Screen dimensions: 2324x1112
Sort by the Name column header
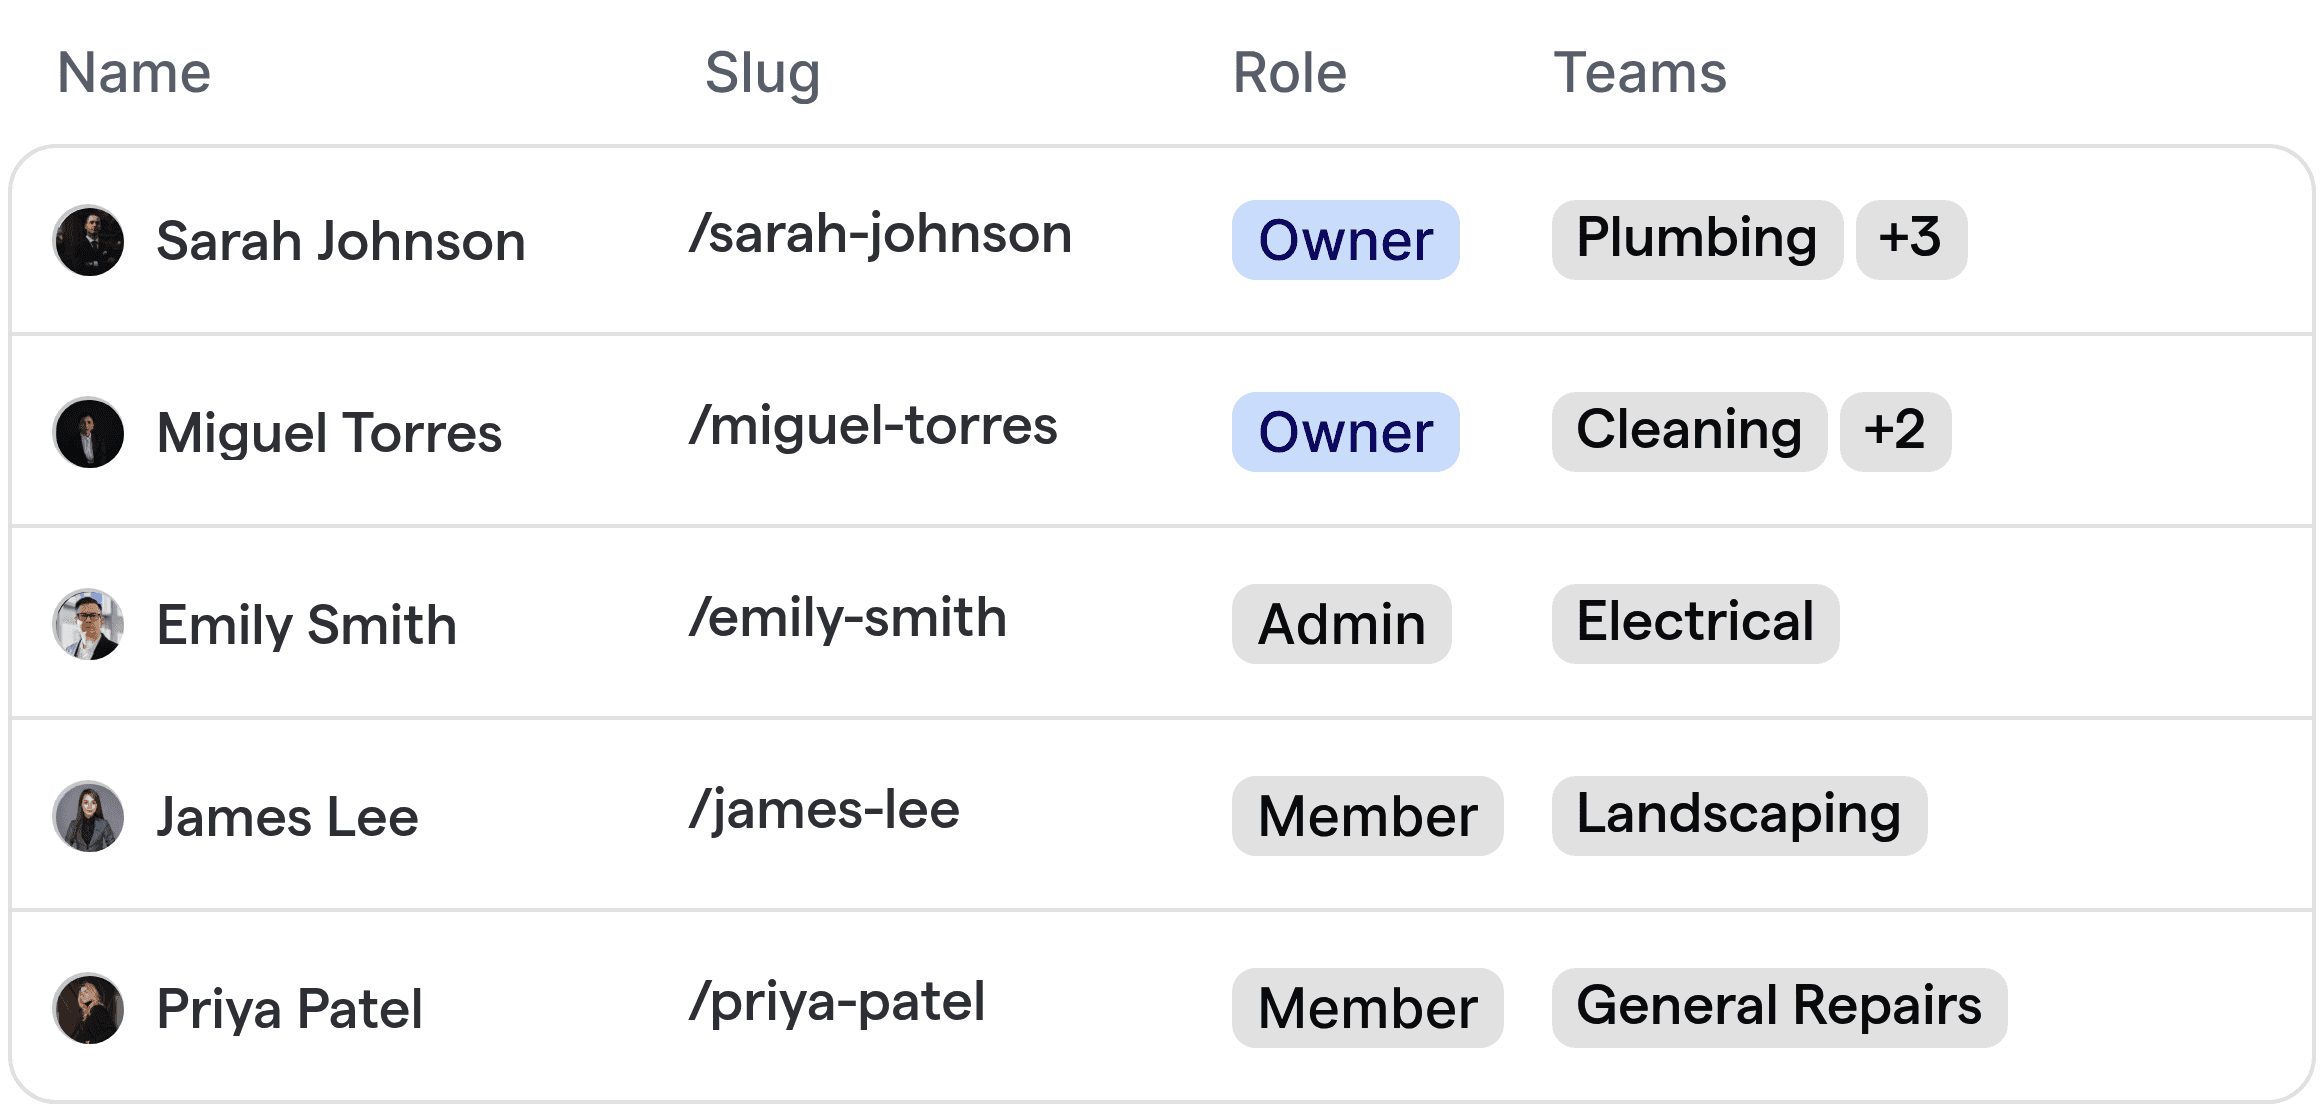tap(133, 71)
